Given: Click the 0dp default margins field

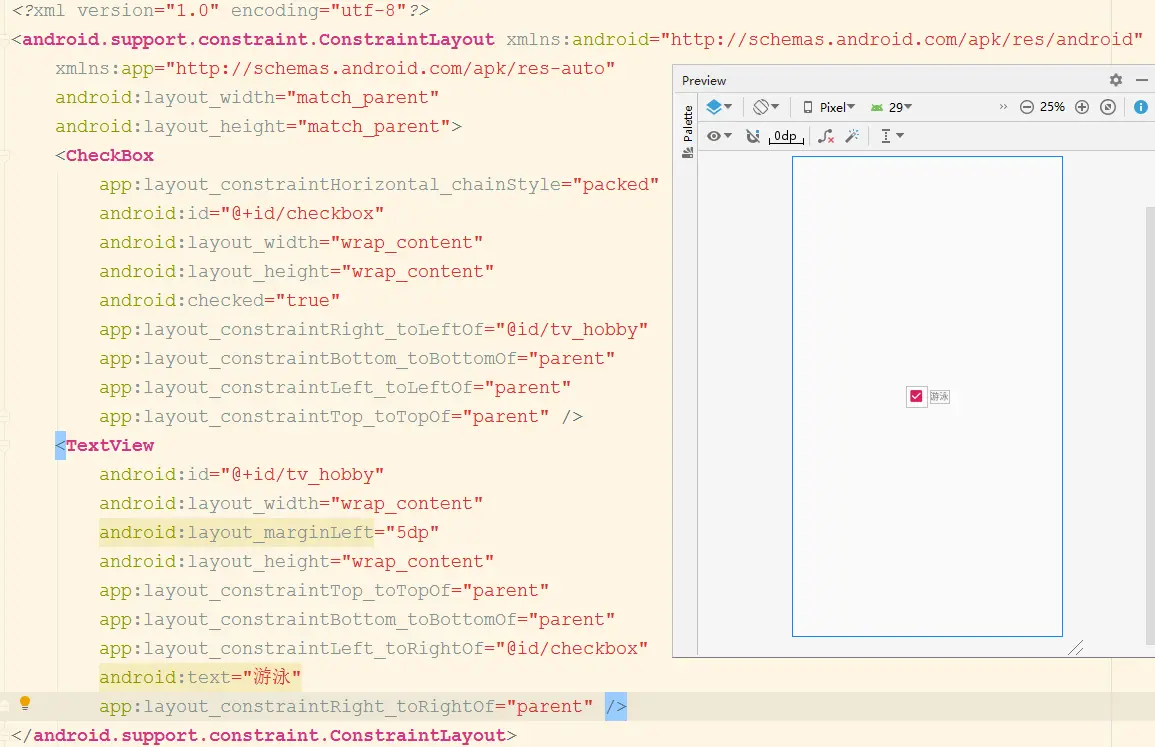Looking at the screenshot, I should point(786,136).
